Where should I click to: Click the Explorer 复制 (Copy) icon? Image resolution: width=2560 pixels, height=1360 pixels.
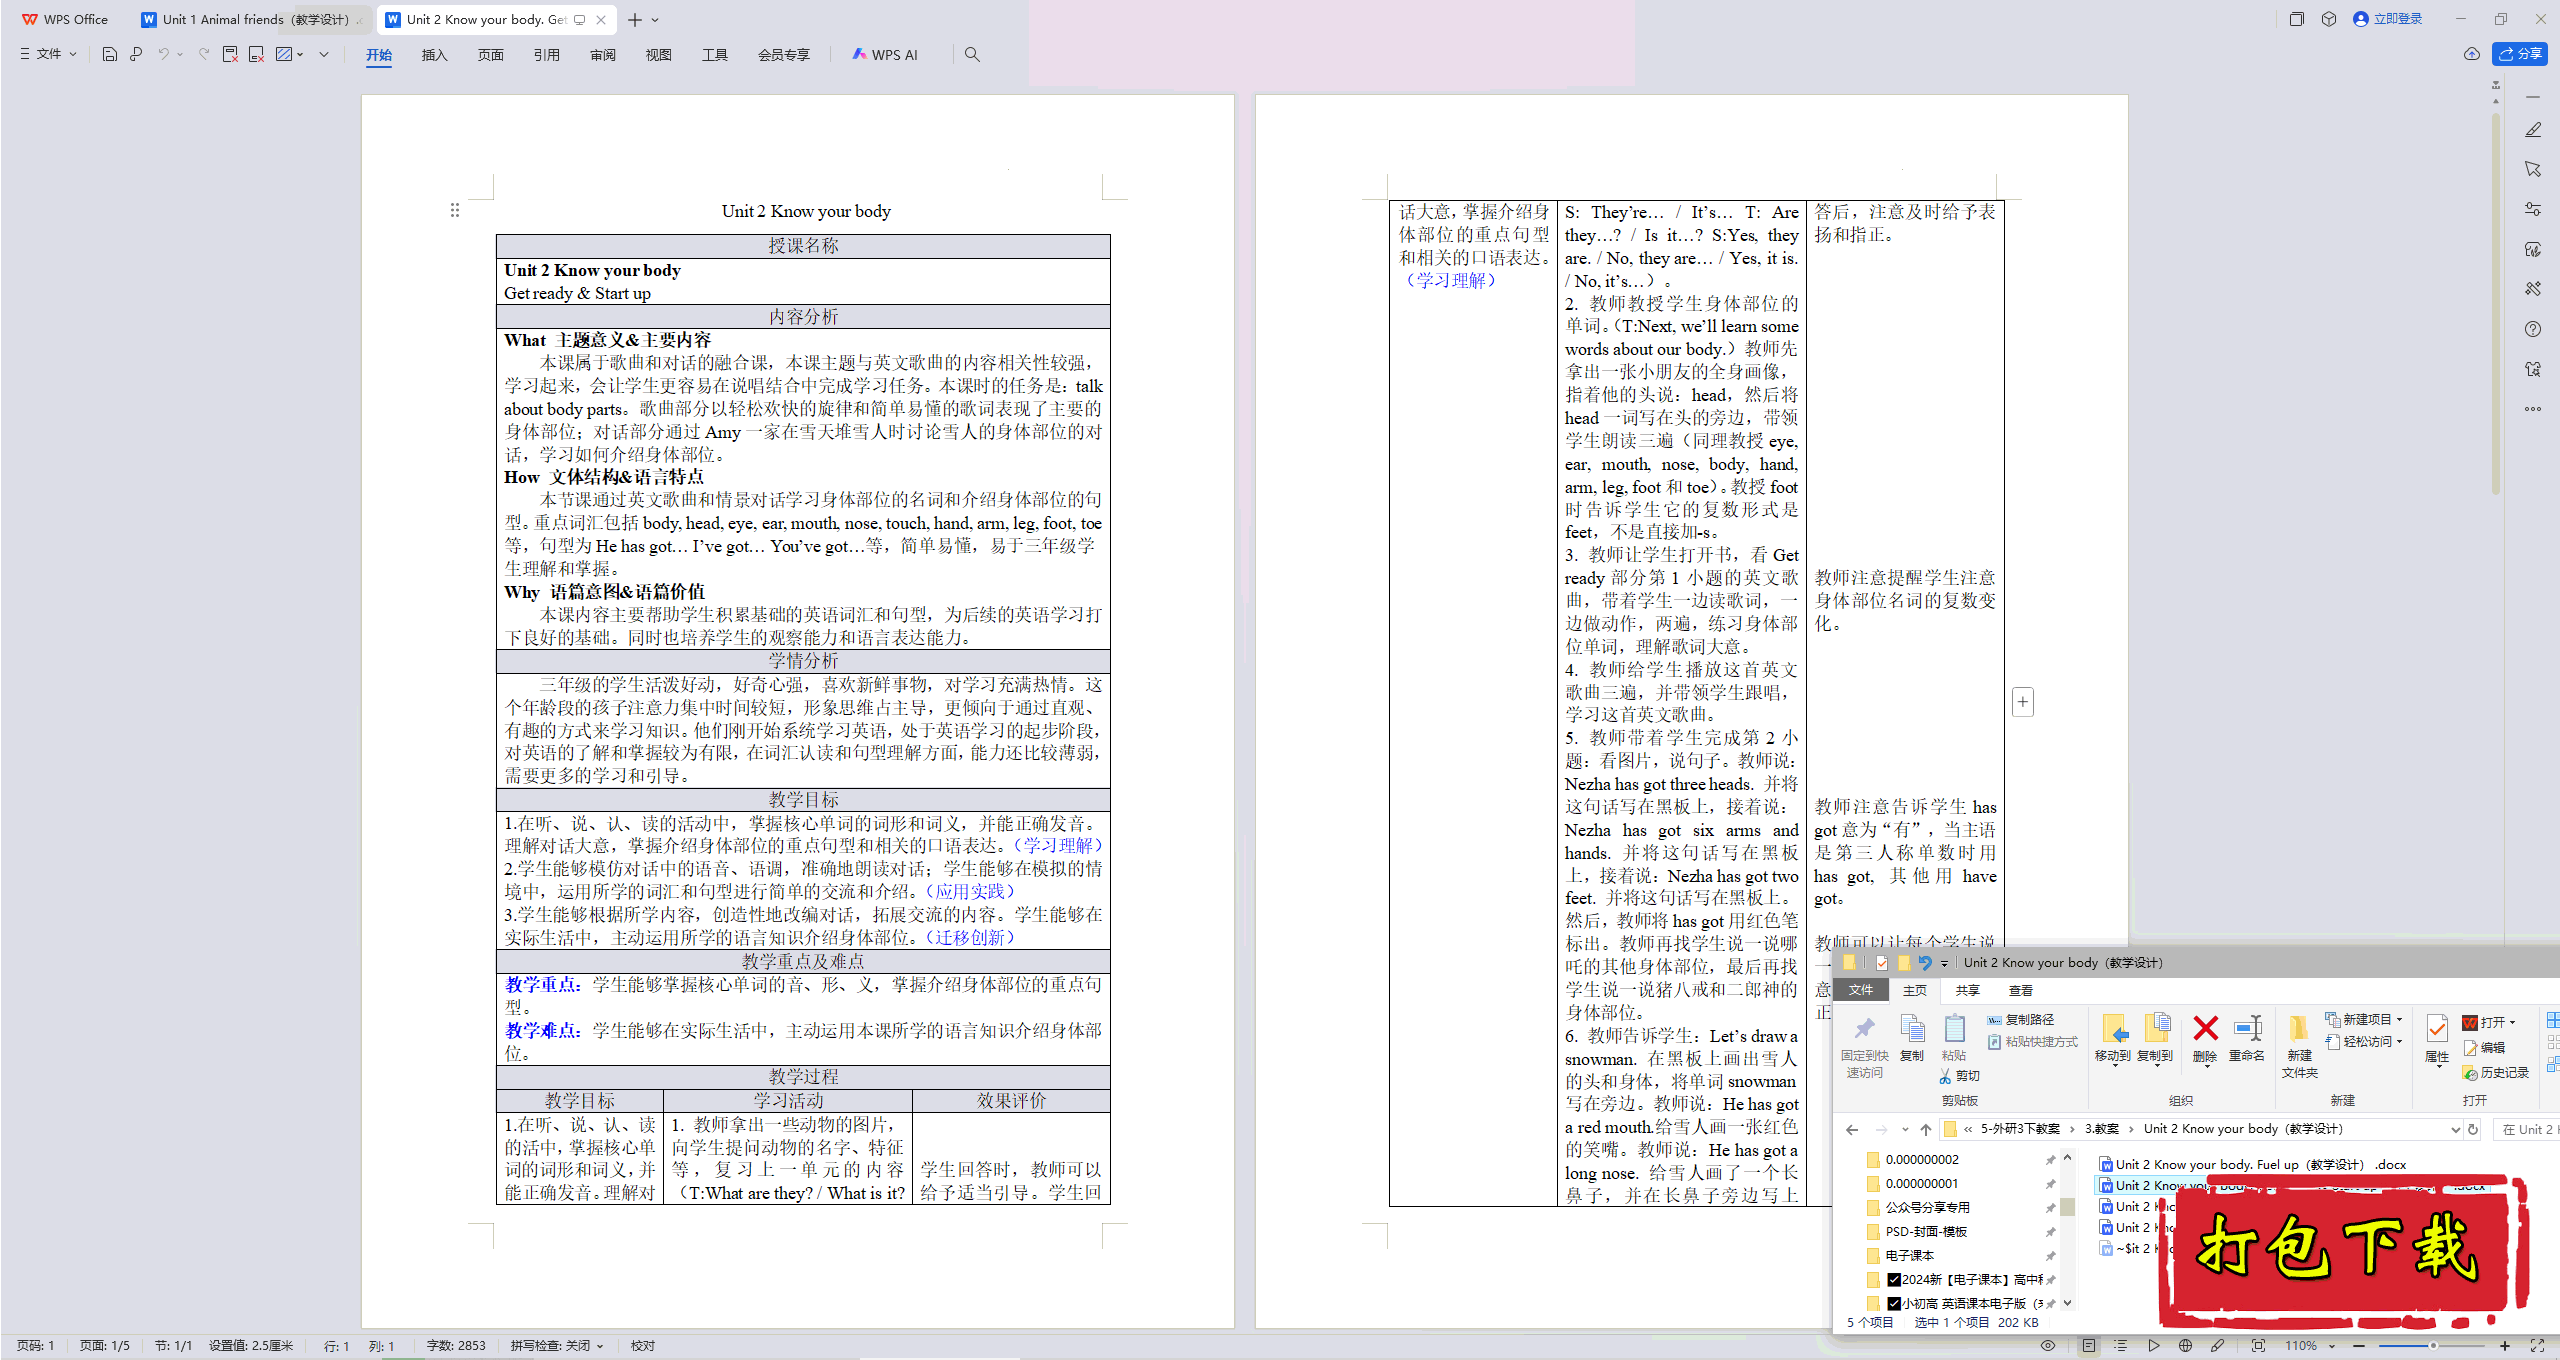[x=1912, y=1038]
